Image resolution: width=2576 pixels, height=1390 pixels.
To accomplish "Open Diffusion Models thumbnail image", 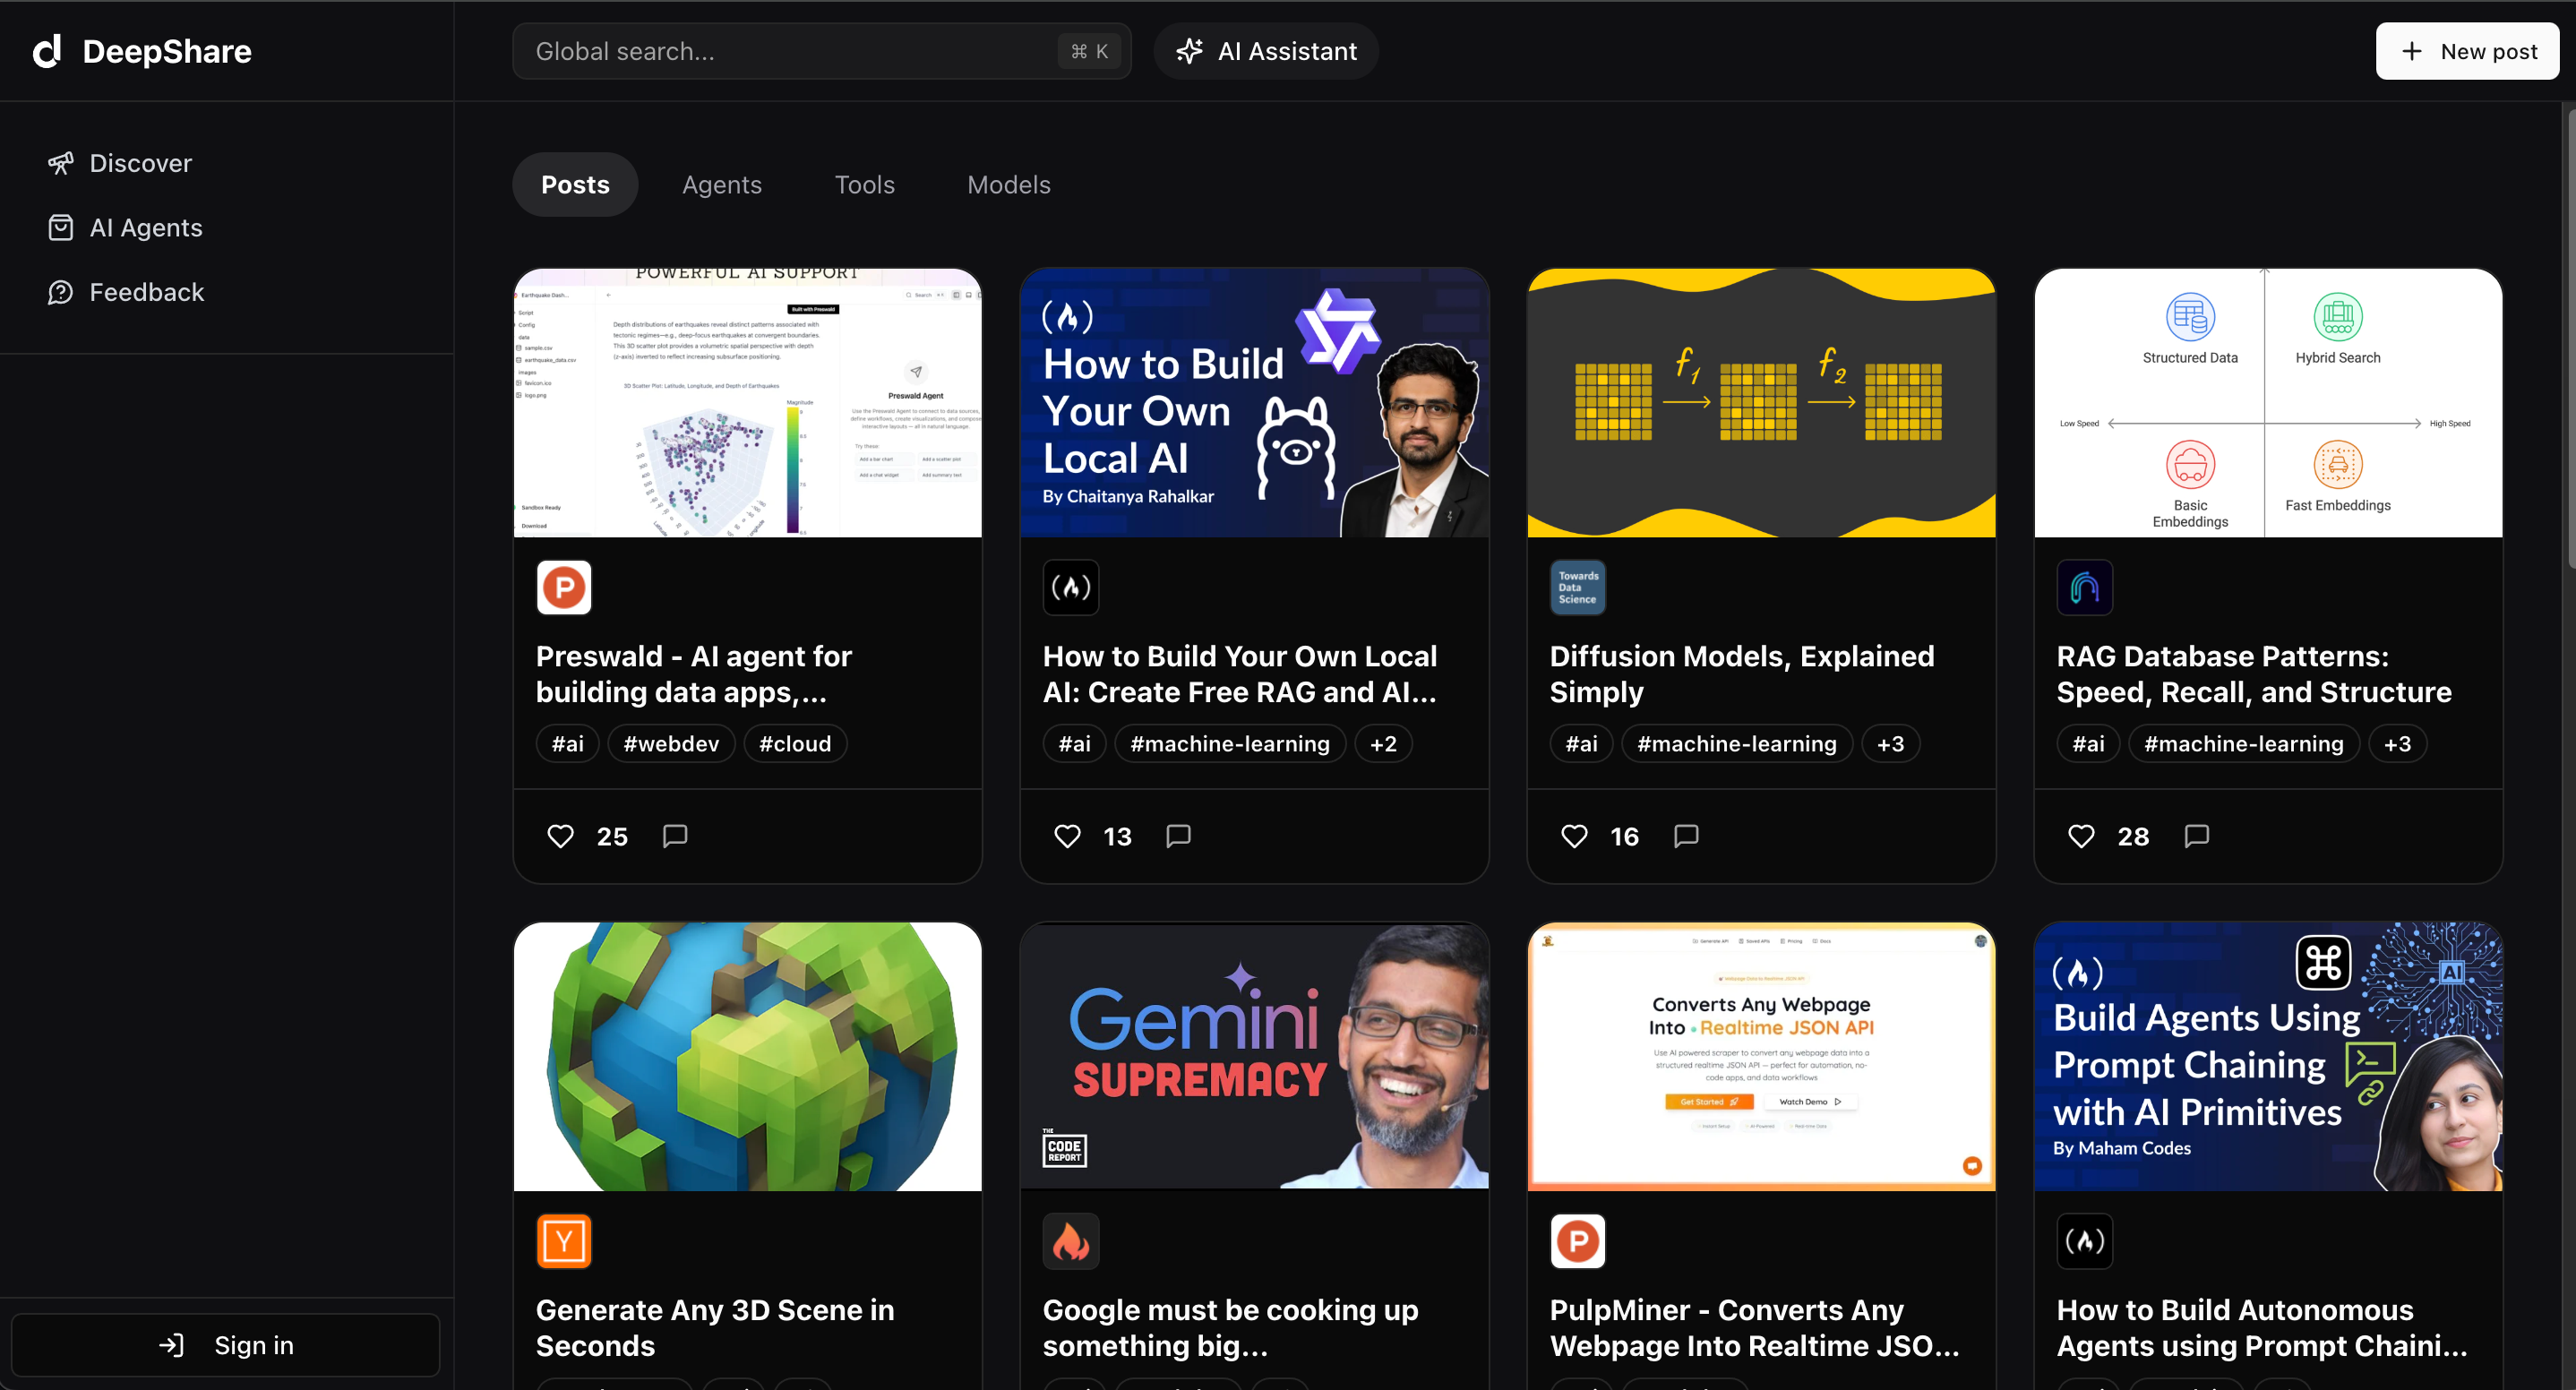I will (1762, 403).
